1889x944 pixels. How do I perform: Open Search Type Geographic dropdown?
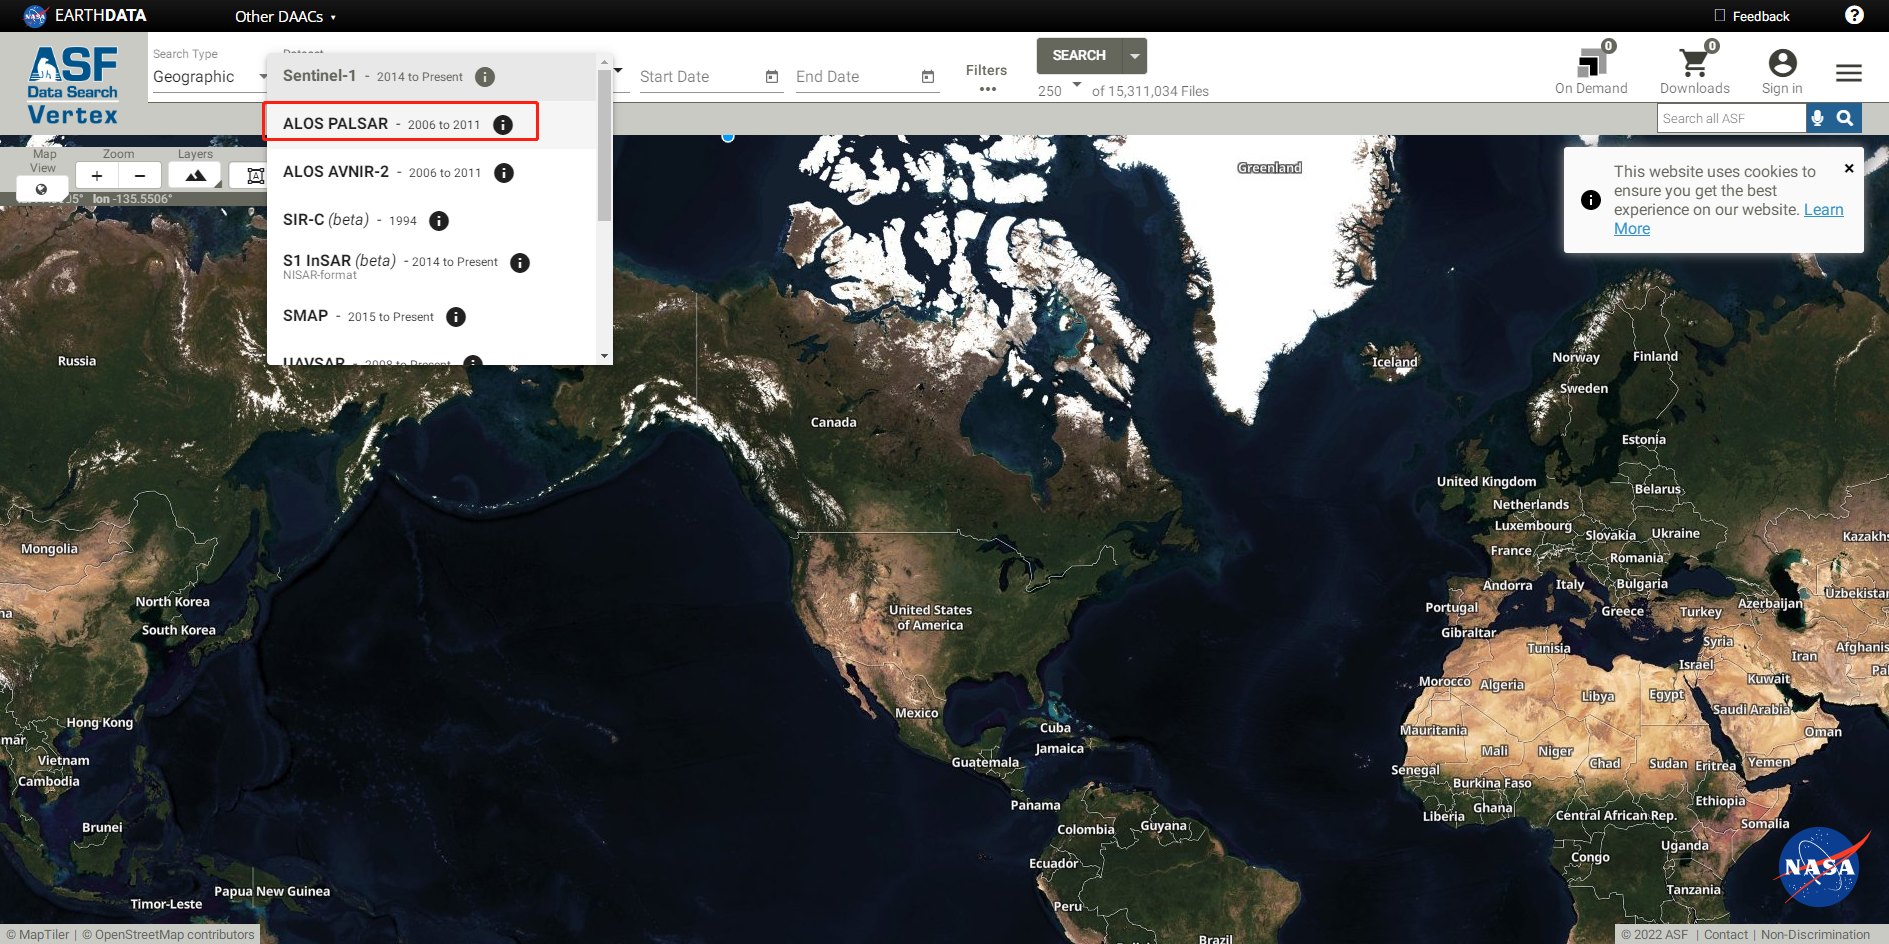210,77
